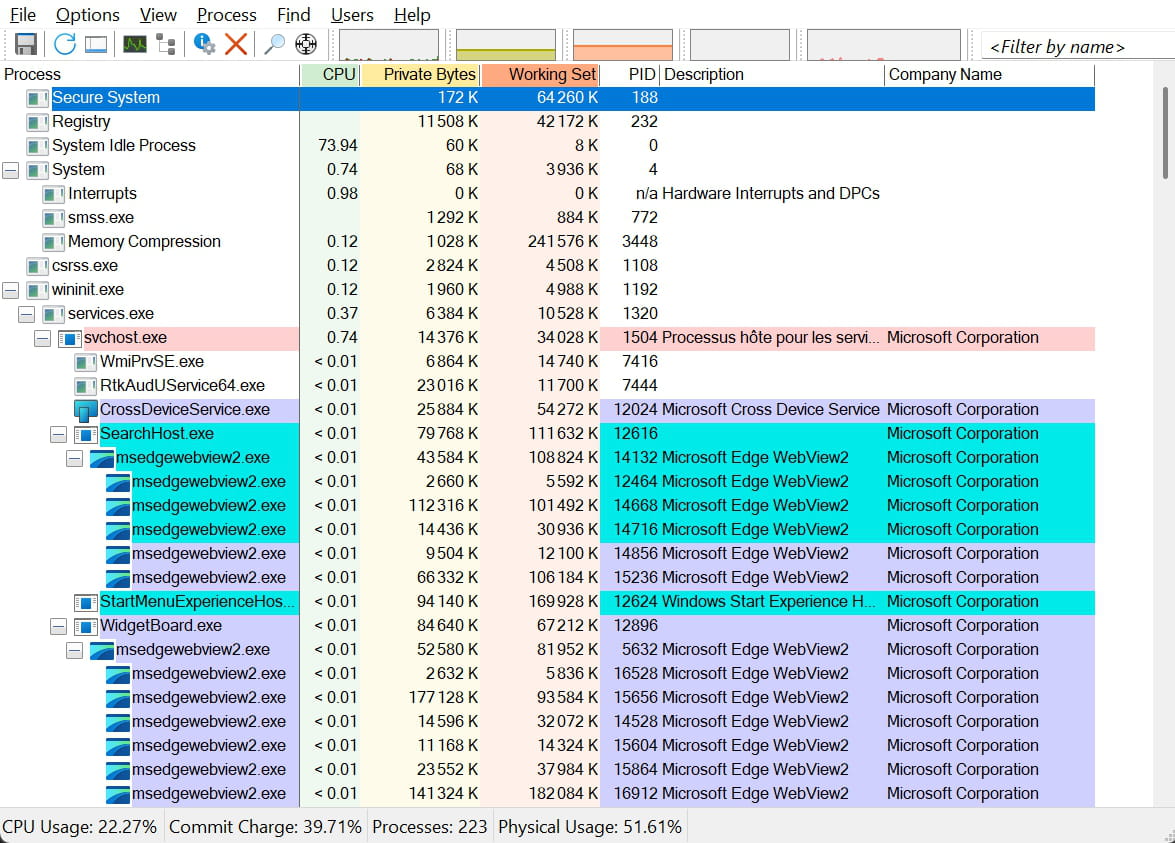Sort by the Working Set column header
Screen dimensions: 1175x843
(x=540, y=74)
